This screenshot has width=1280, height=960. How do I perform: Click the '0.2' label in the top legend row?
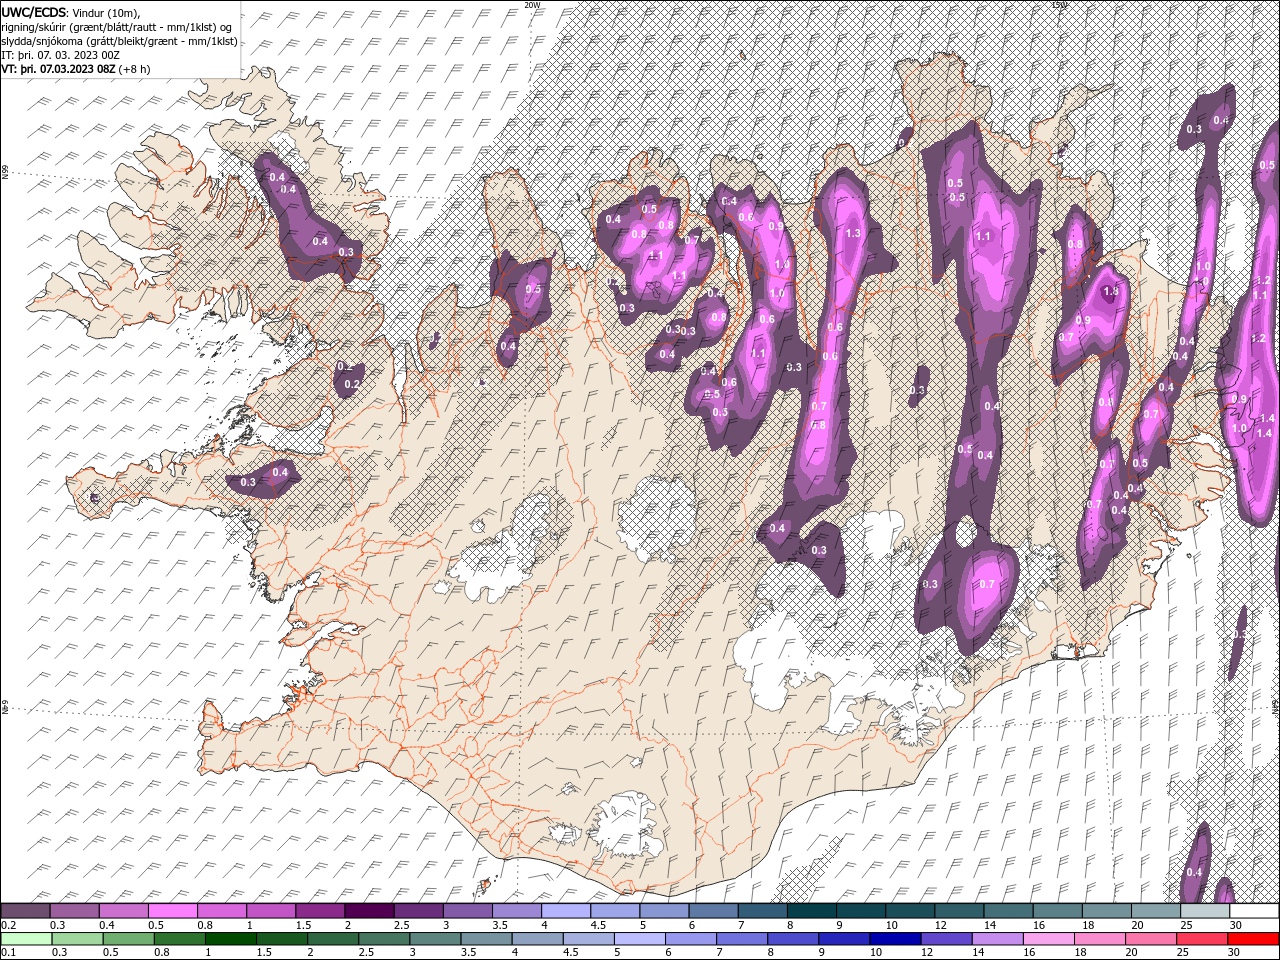point(8,925)
